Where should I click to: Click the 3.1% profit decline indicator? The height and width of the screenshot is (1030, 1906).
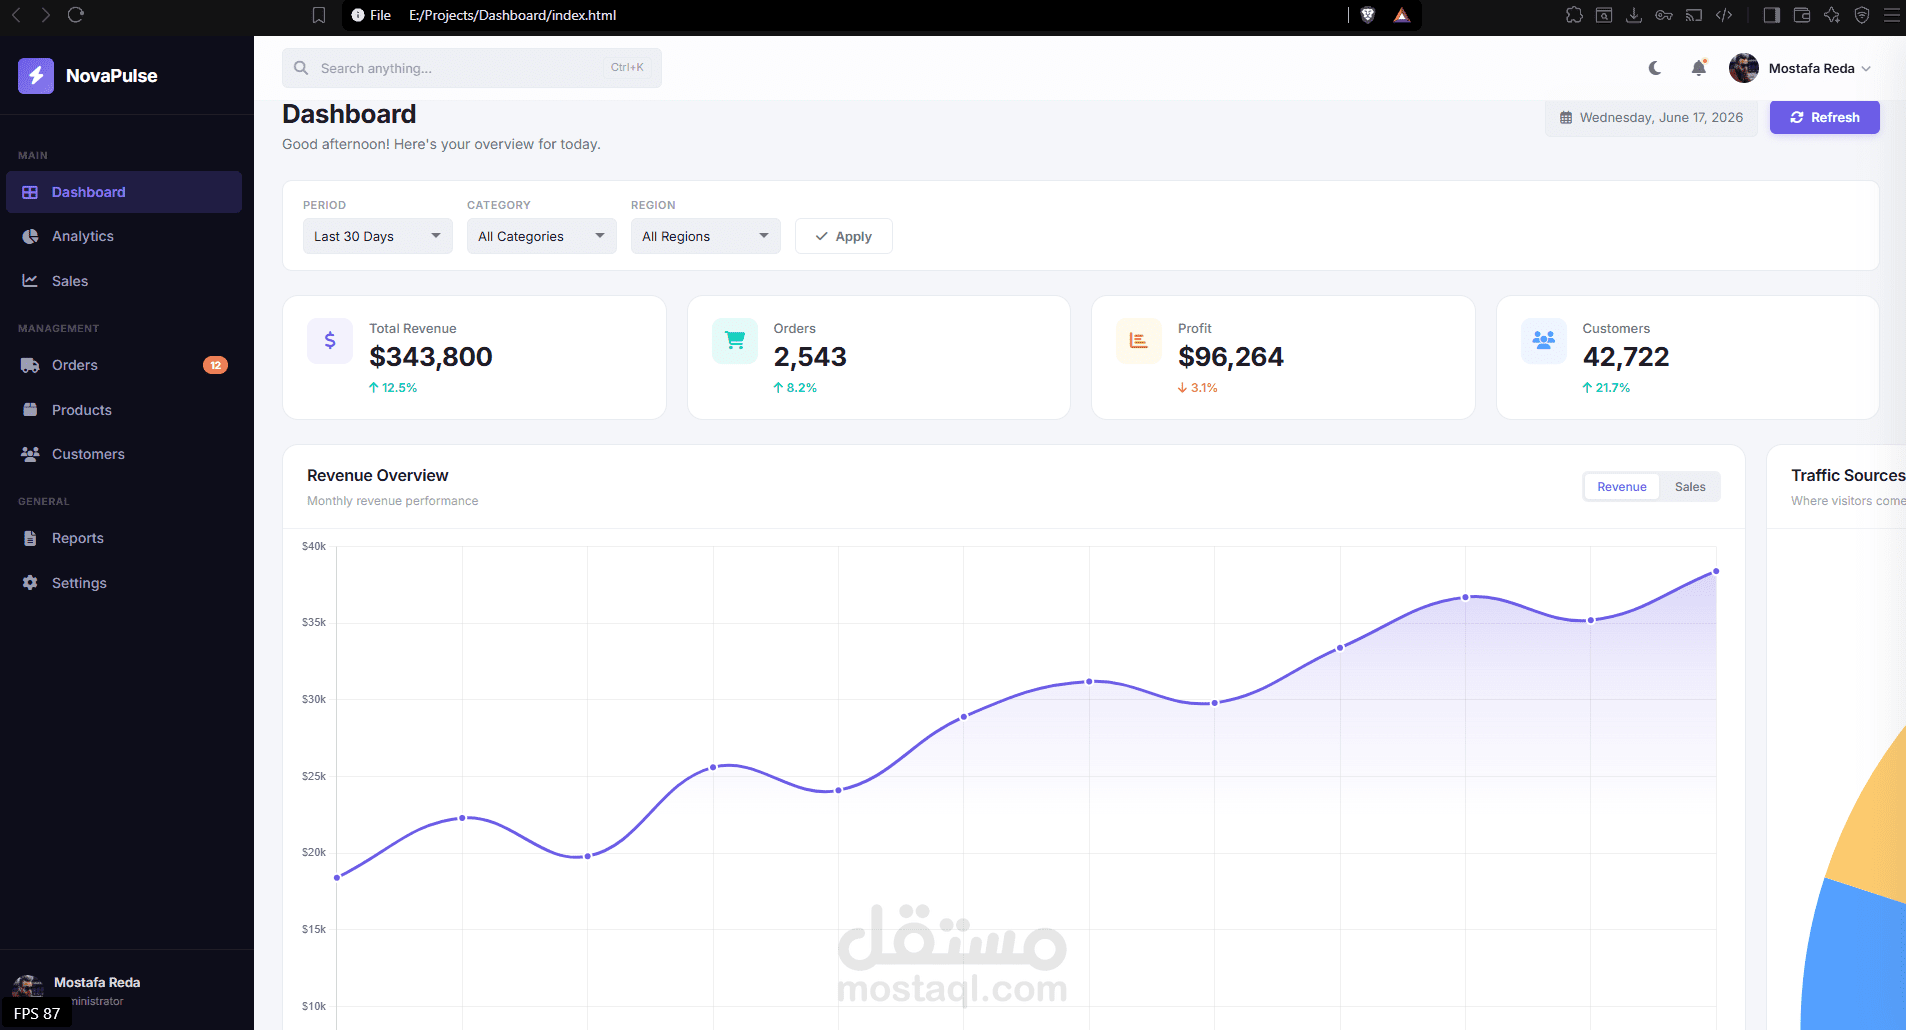click(1198, 388)
